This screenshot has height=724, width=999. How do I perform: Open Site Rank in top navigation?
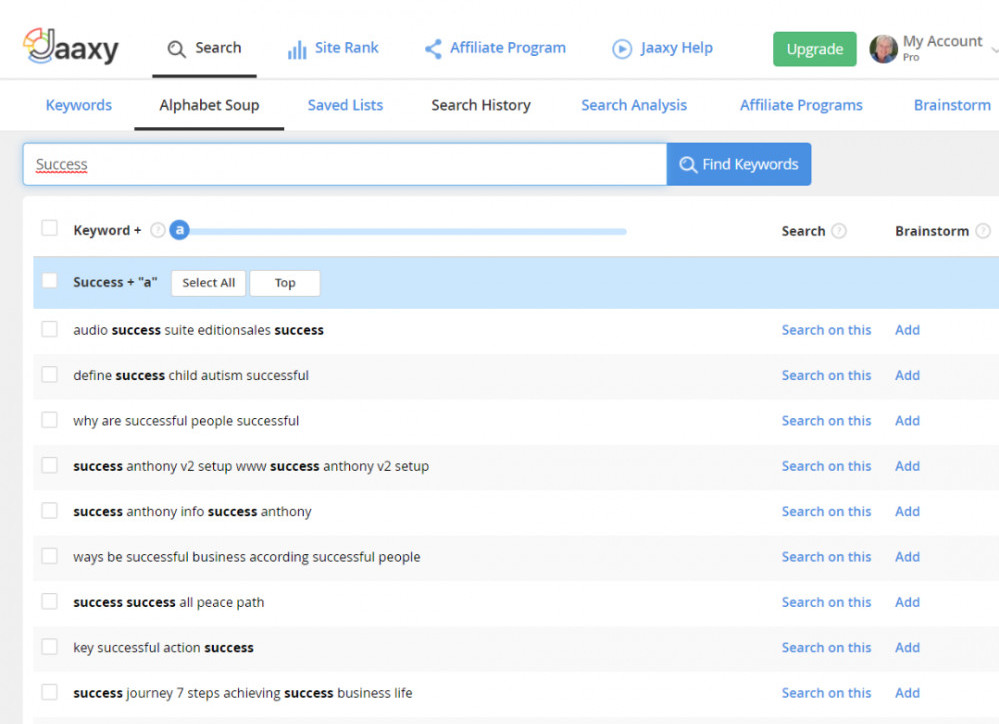pos(333,48)
